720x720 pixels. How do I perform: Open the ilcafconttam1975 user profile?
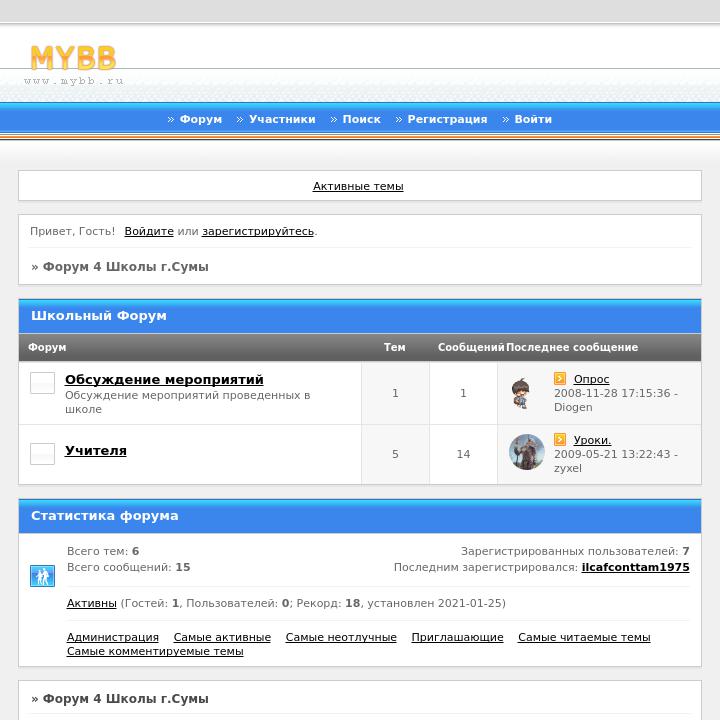[636, 568]
